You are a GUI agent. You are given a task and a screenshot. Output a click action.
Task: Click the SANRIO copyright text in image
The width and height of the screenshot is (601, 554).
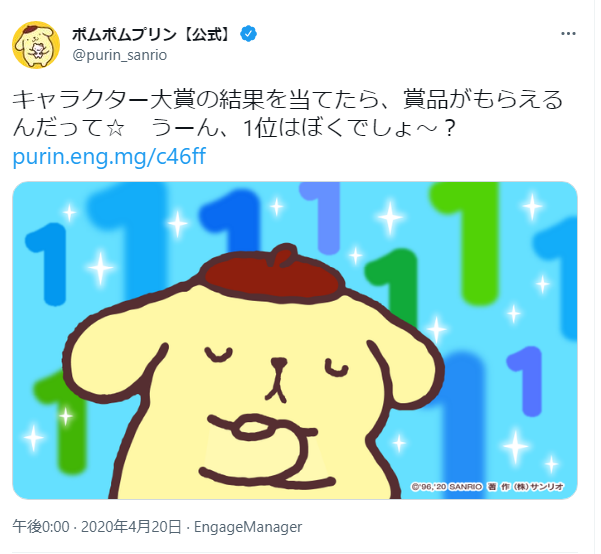tap(488, 487)
